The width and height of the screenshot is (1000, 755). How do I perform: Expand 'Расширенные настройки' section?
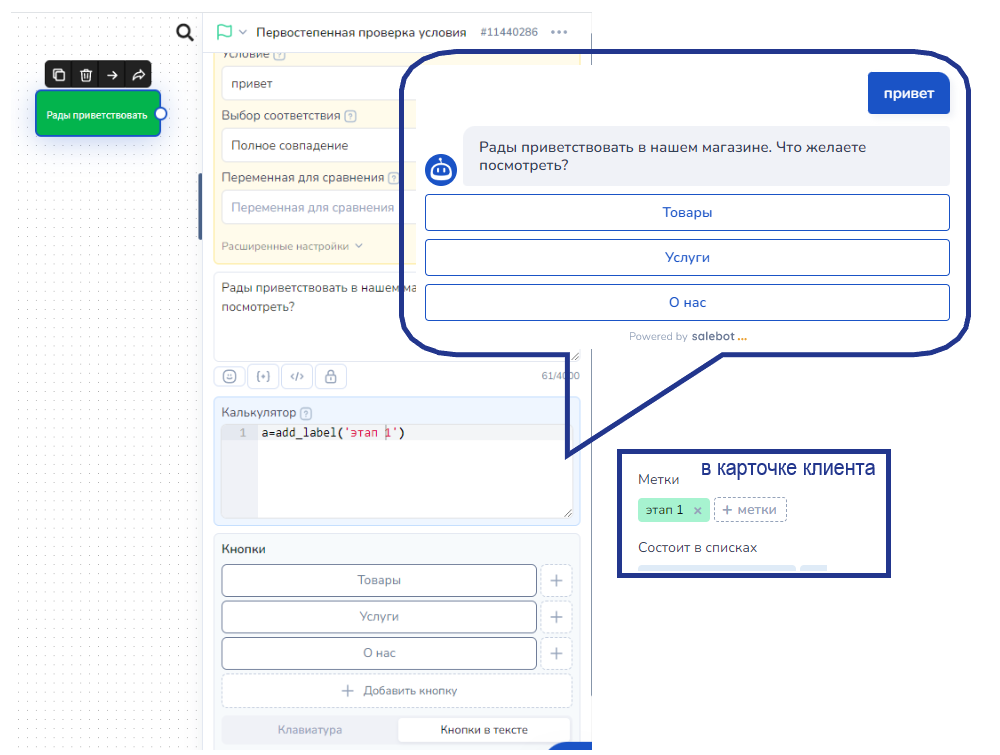click(x=292, y=246)
